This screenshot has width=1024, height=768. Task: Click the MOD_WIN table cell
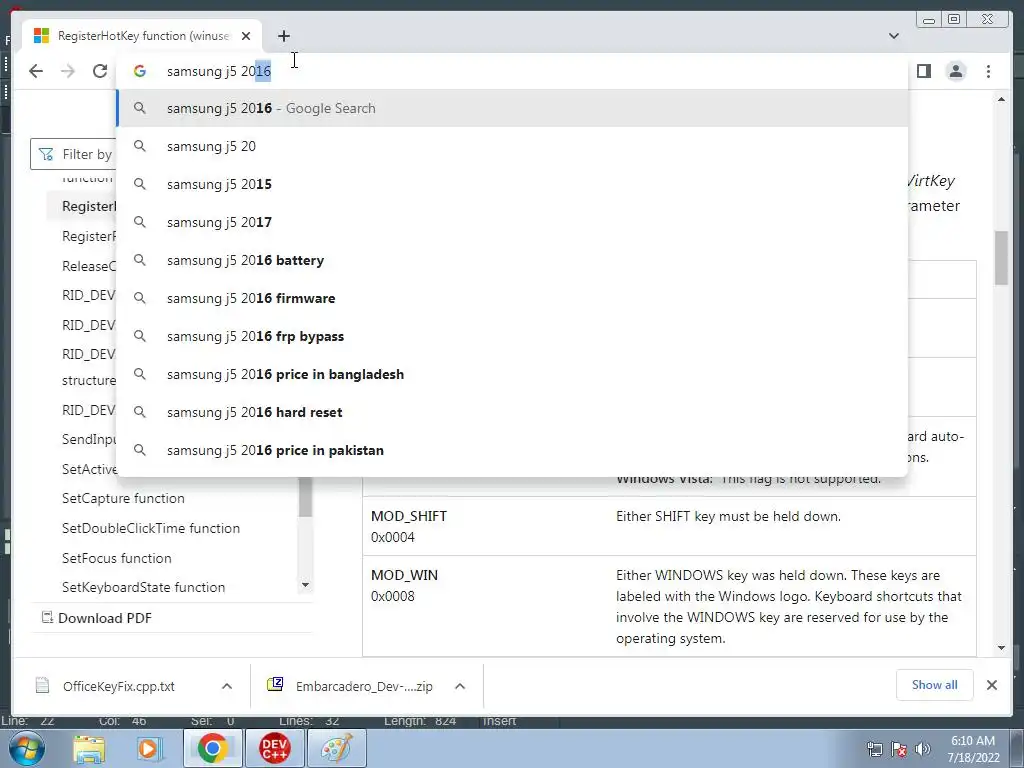coord(485,607)
